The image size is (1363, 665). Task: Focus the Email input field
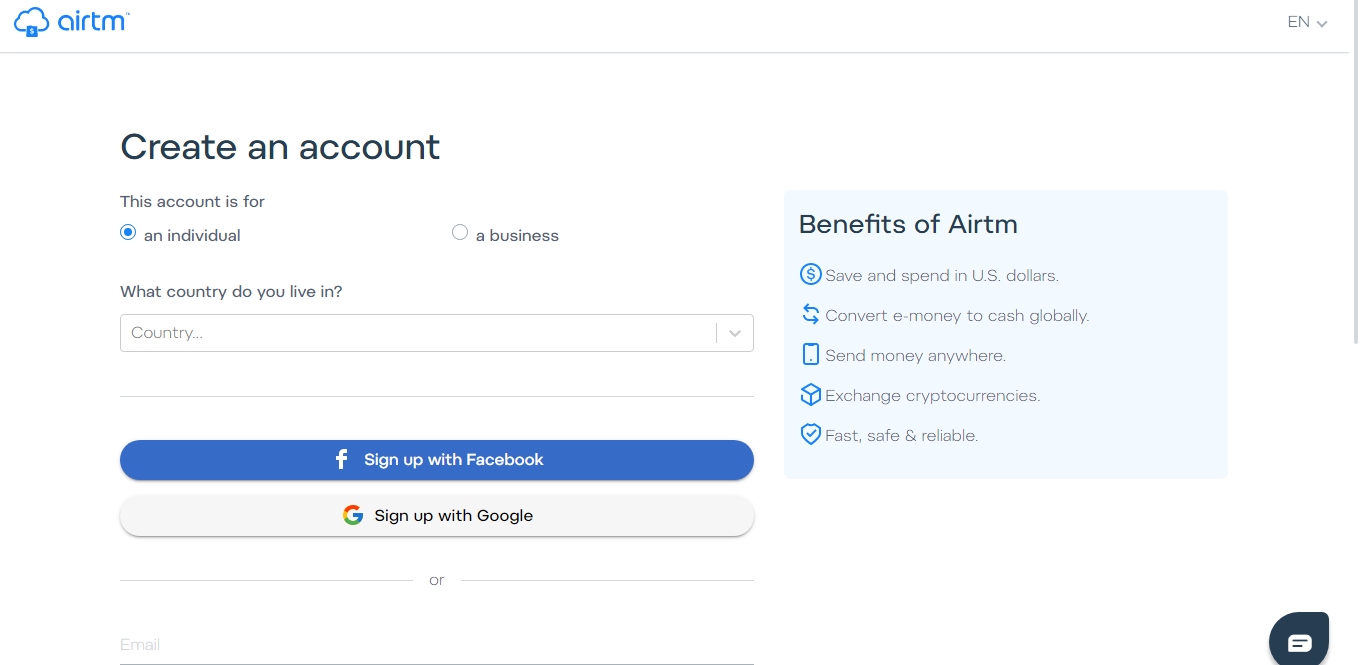coord(436,645)
